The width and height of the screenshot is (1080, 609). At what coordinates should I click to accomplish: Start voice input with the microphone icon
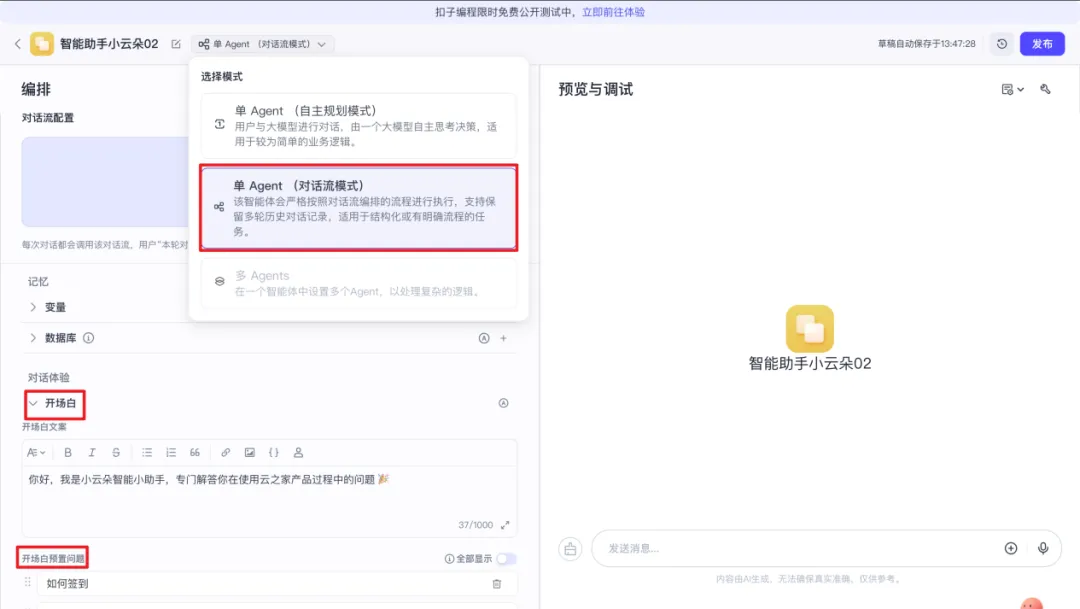point(1043,548)
